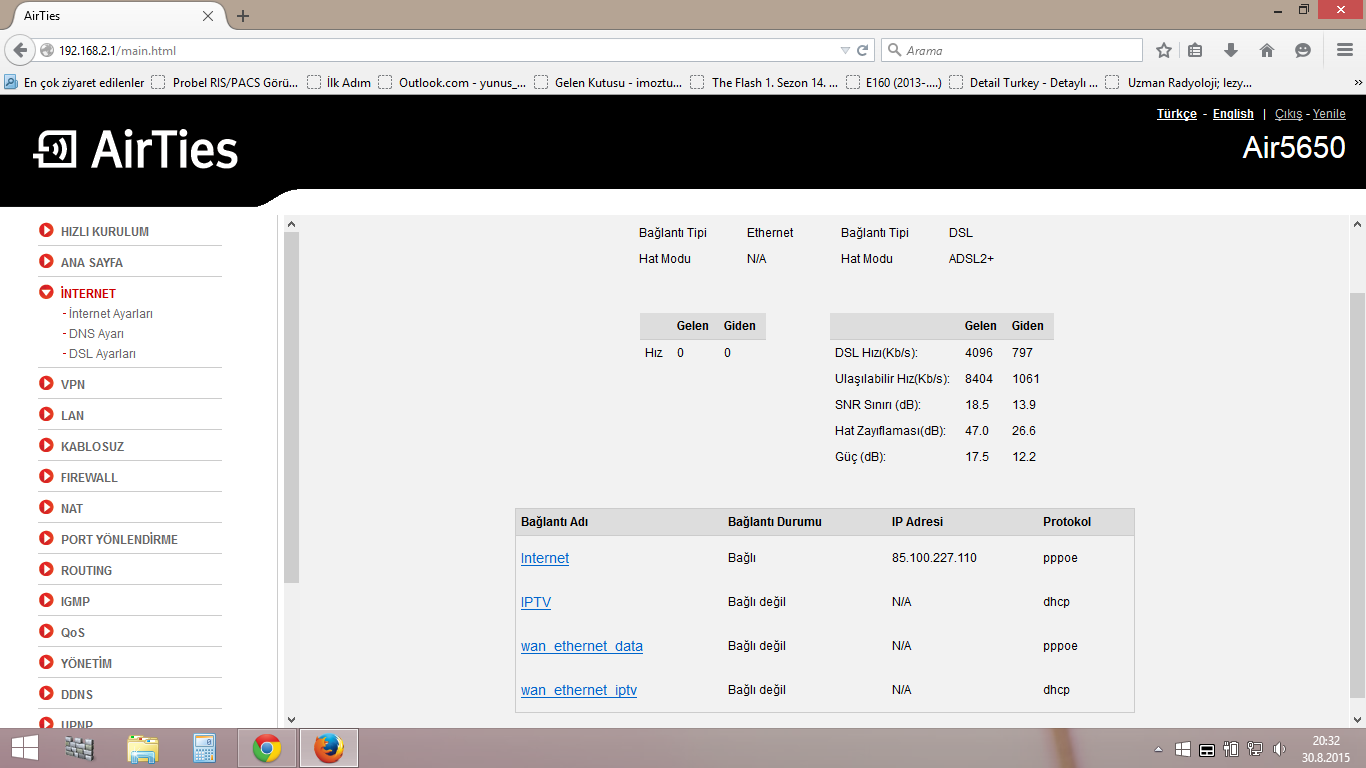Viewport: 1366px width, 768px height.
Task: Open a new tab with plus button
Action: (243, 16)
